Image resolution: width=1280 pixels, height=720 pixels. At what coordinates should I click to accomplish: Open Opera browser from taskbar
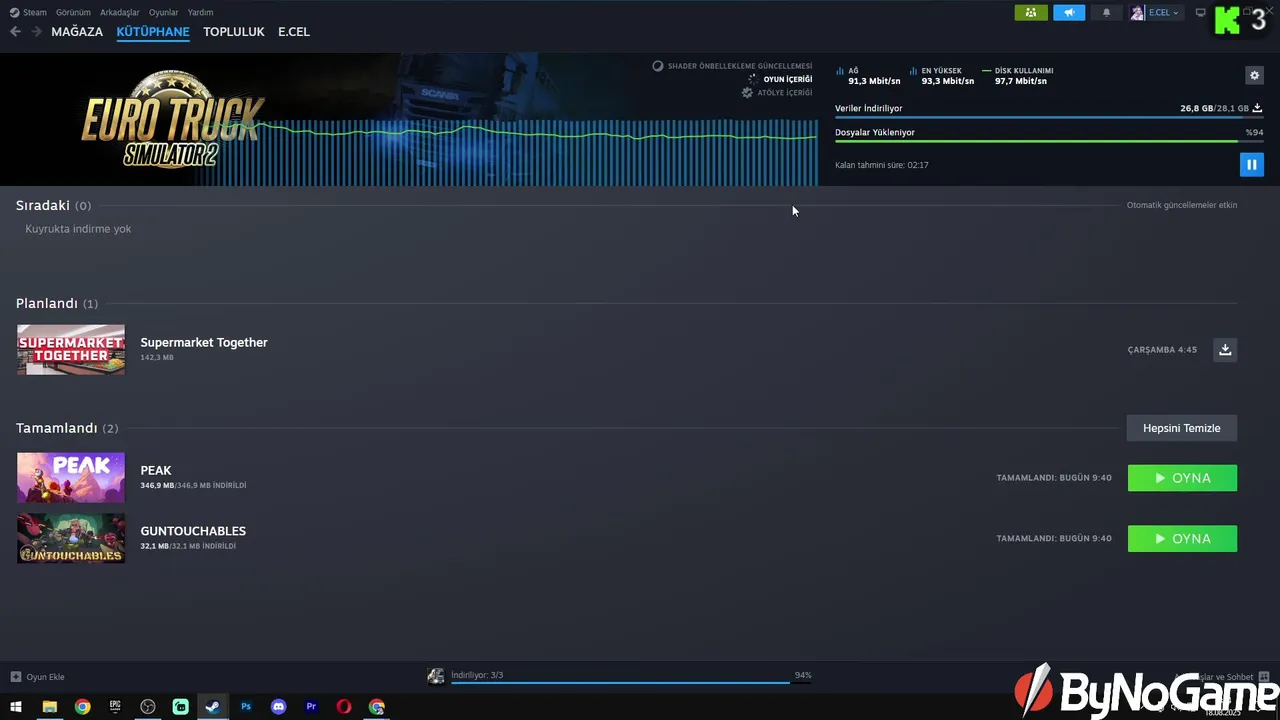344,707
